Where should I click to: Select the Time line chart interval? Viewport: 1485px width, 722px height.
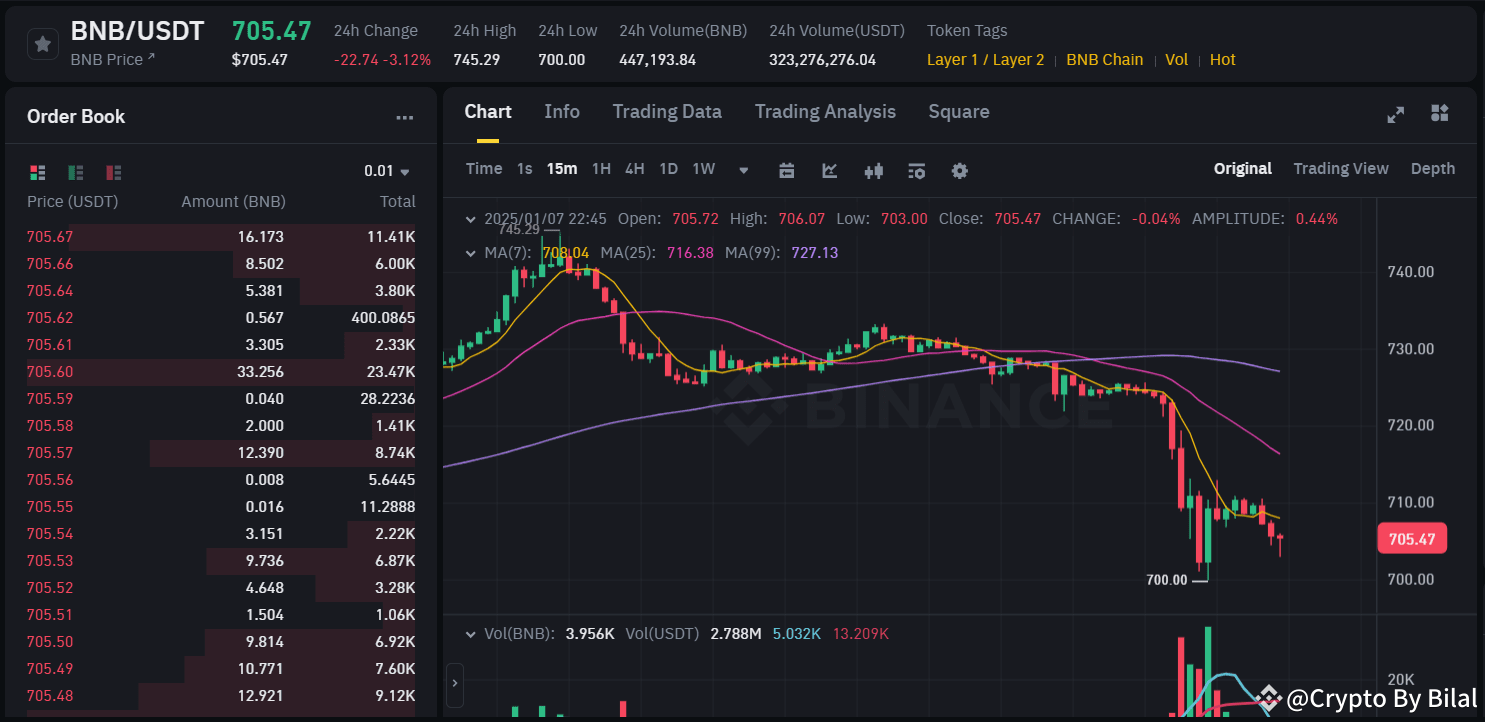click(x=484, y=169)
